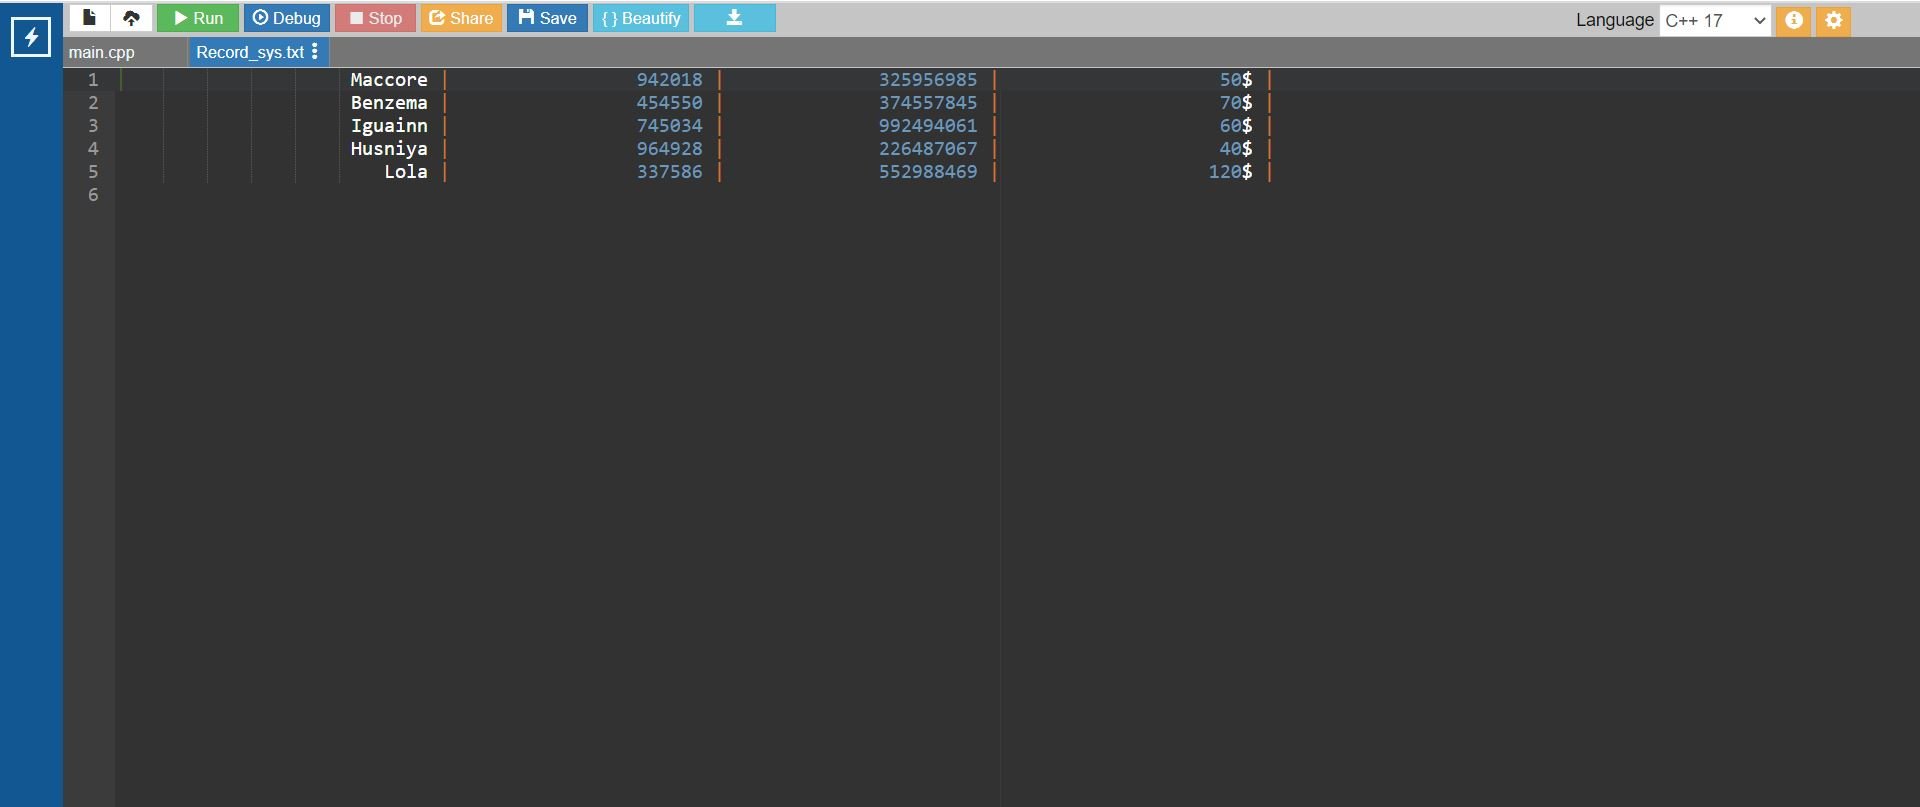
Task: Open Record_sys.txt tab options menu
Action: (315, 51)
